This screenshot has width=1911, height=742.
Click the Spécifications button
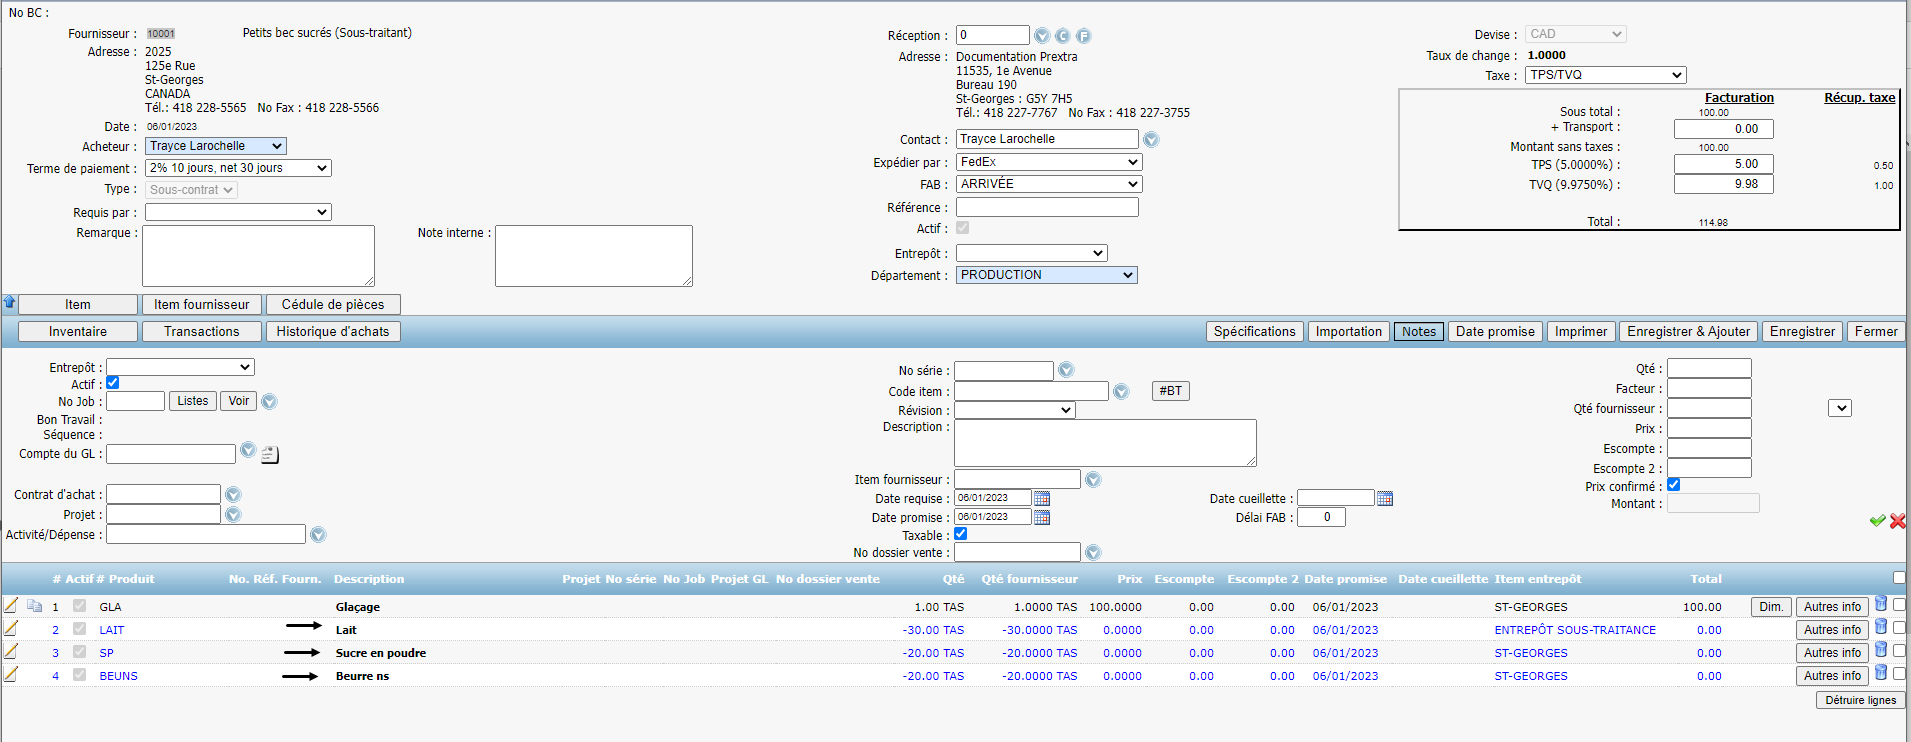point(1254,332)
